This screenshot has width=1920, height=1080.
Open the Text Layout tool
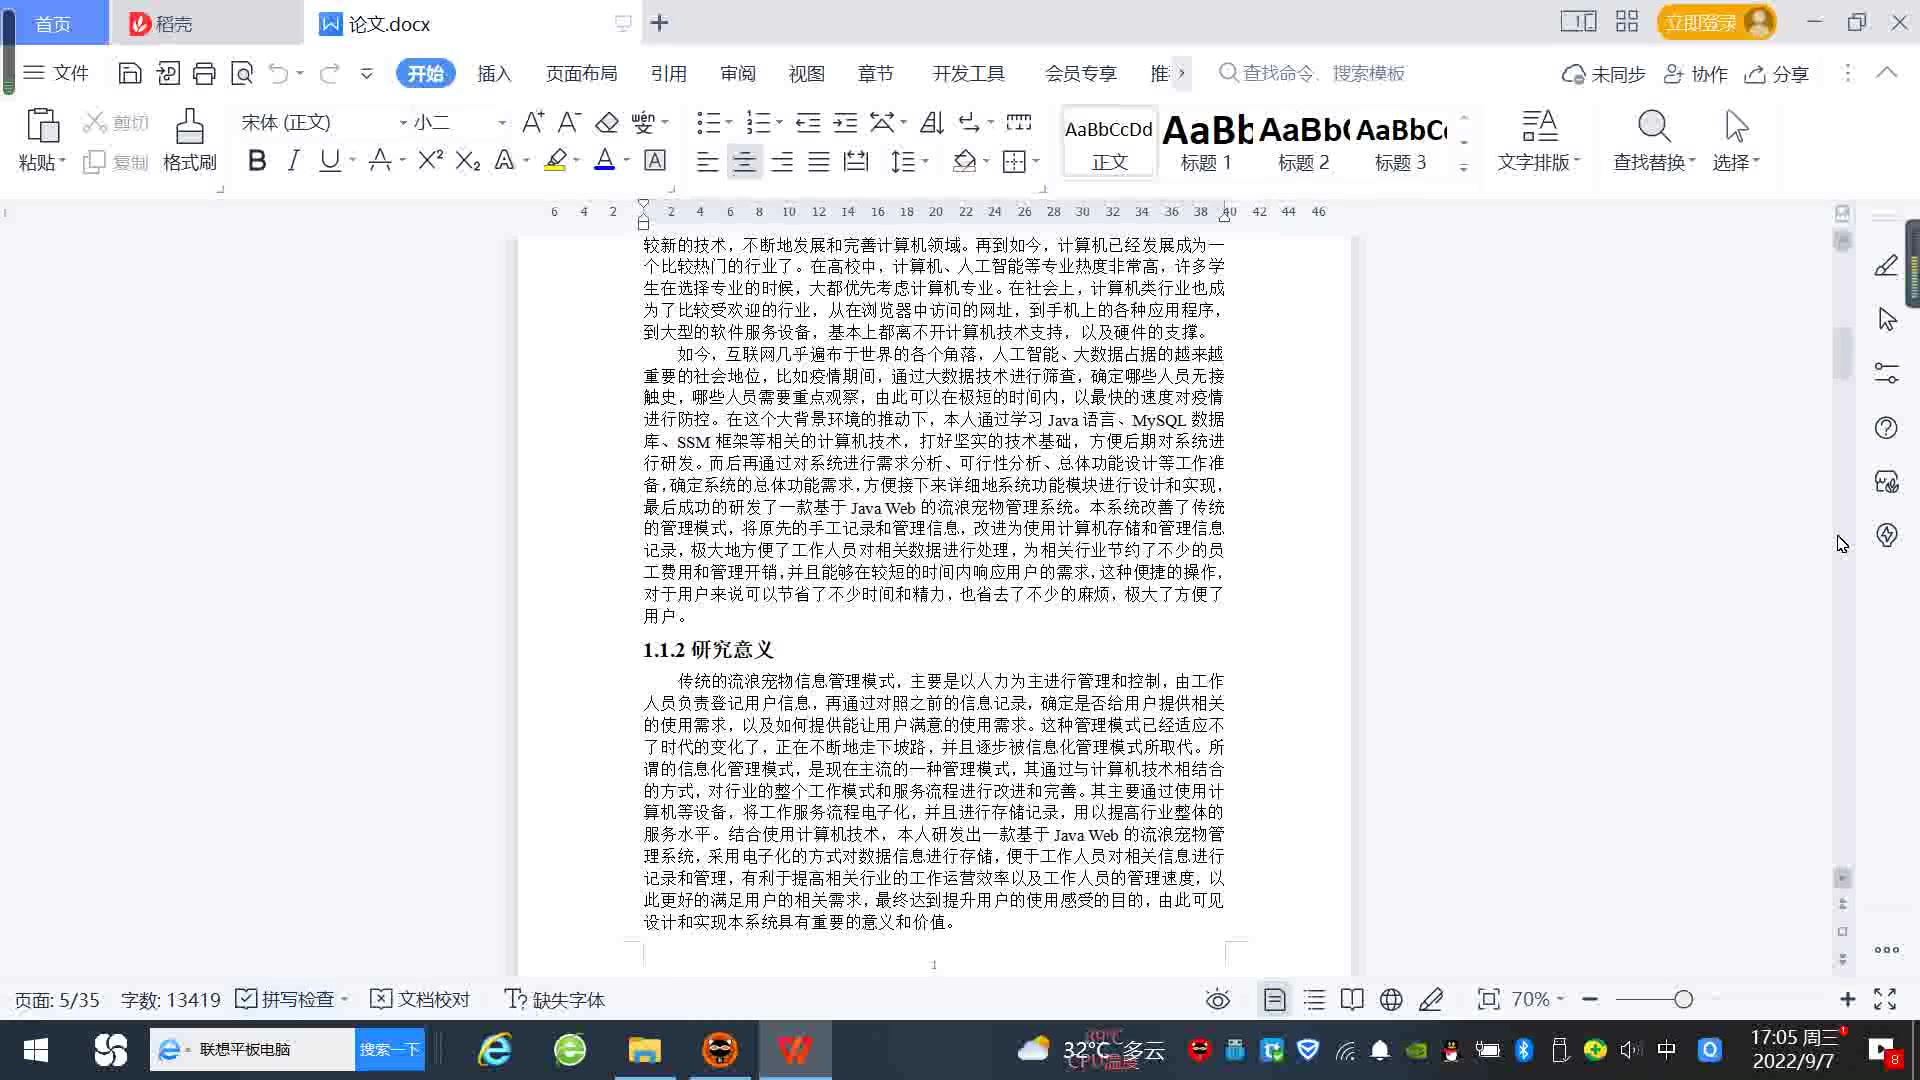point(1539,141)
